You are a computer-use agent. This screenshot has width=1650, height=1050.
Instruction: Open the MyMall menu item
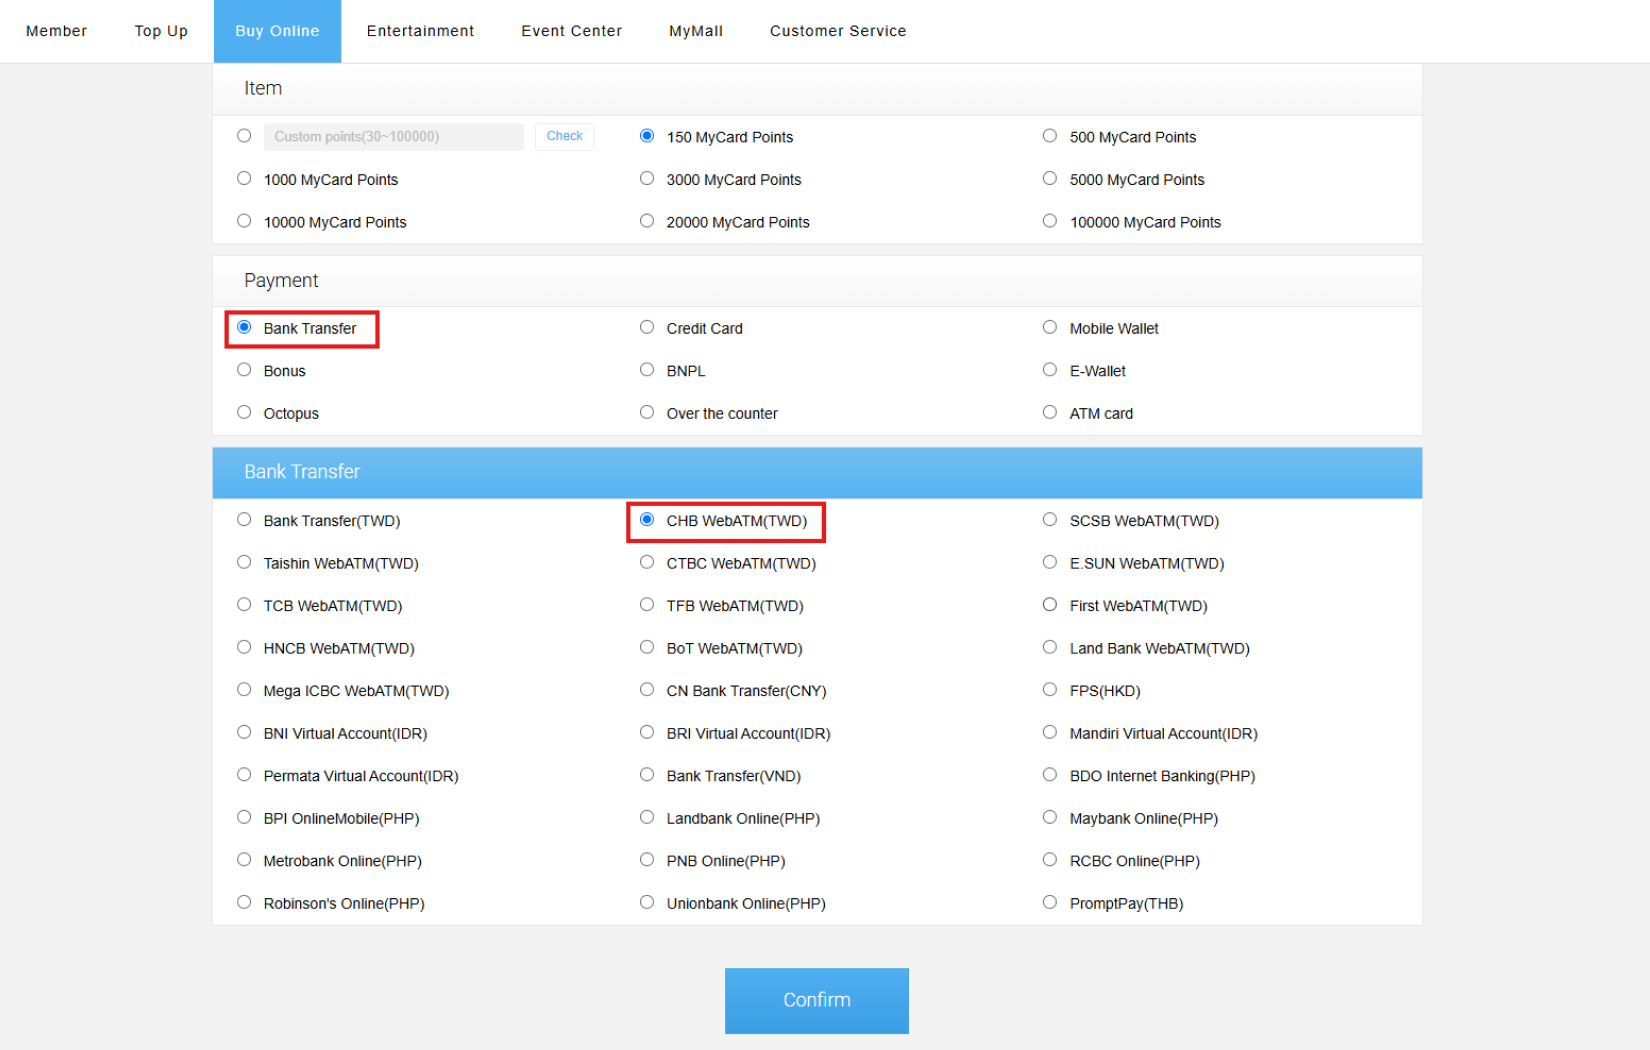[x=696, y=31]
